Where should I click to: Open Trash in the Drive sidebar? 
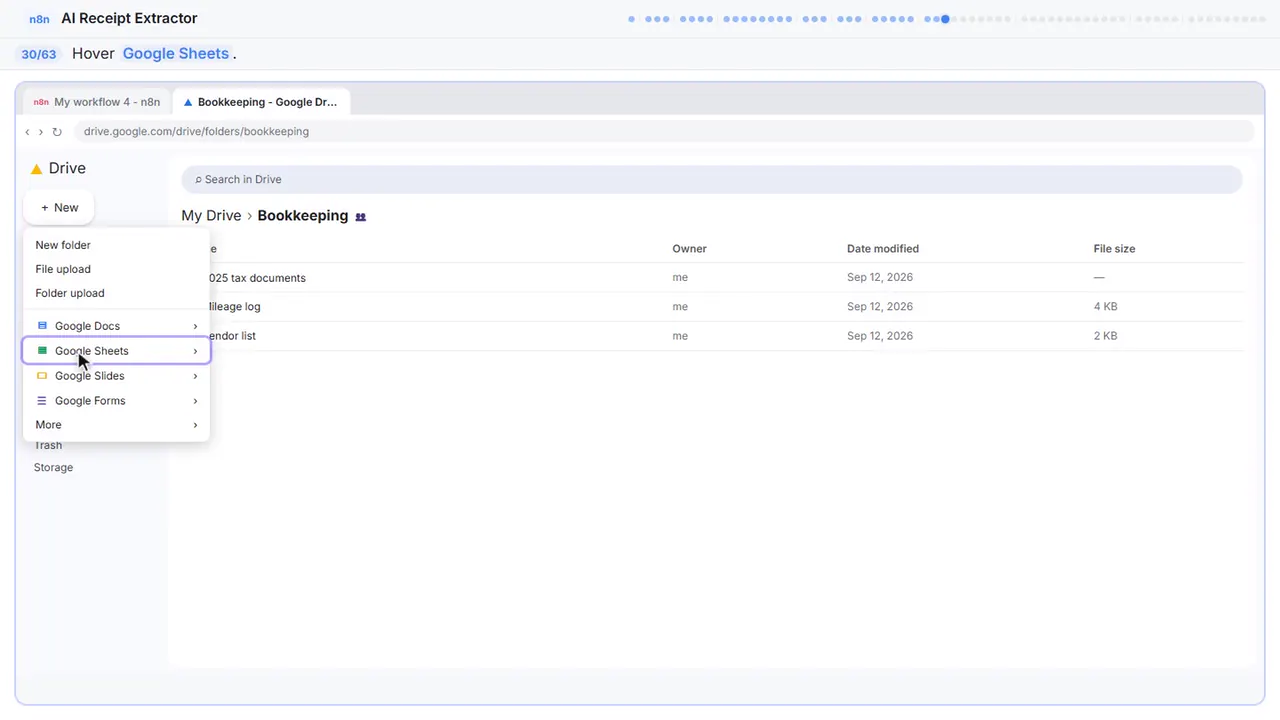tap(48, 446)
